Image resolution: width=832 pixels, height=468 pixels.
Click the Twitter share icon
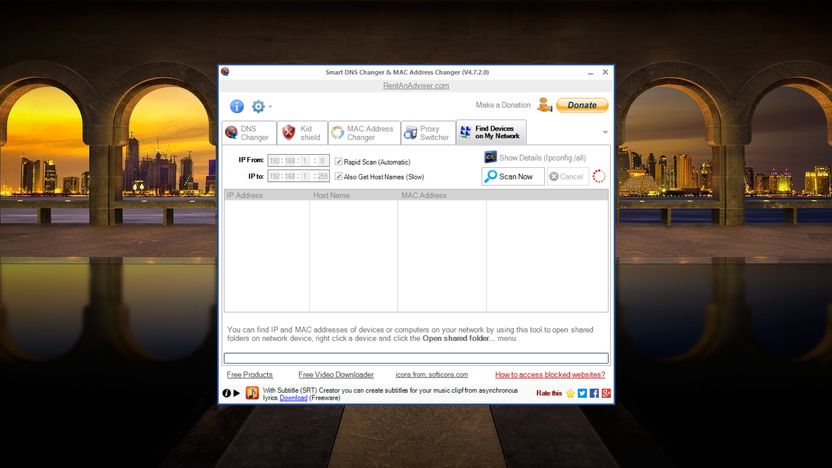pos(582,393)
